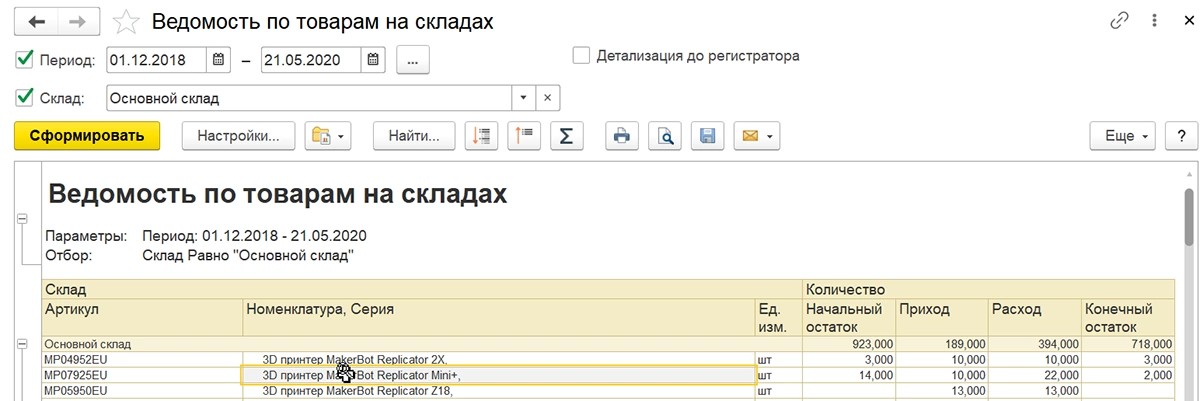
Task: Select cell 3D принтер MakerBot Replicator Mini+
Action: 499,375
